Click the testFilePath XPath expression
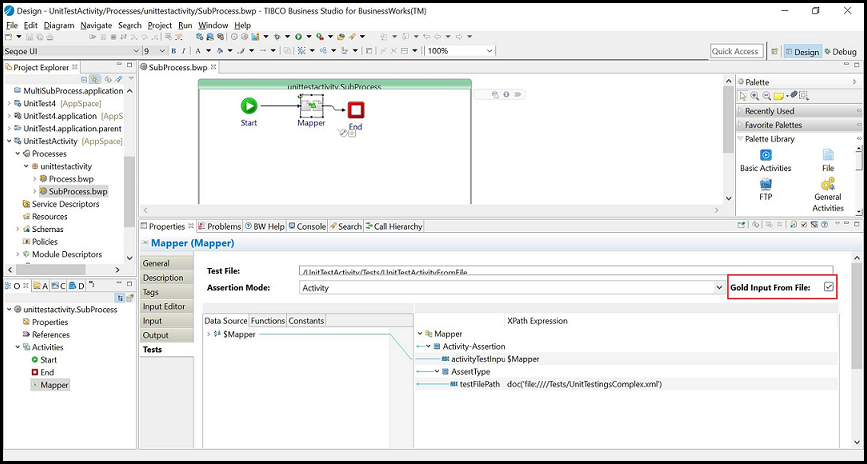This screenshot has width=867, height=464. click(584, 384)
